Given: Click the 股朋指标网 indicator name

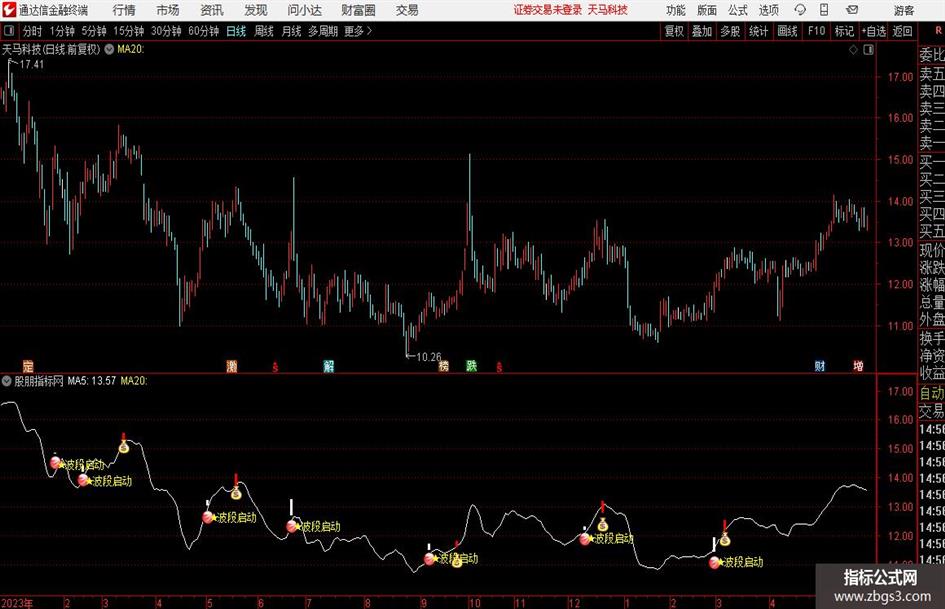Looking at the screenshot, I should [x=39, y=380].
